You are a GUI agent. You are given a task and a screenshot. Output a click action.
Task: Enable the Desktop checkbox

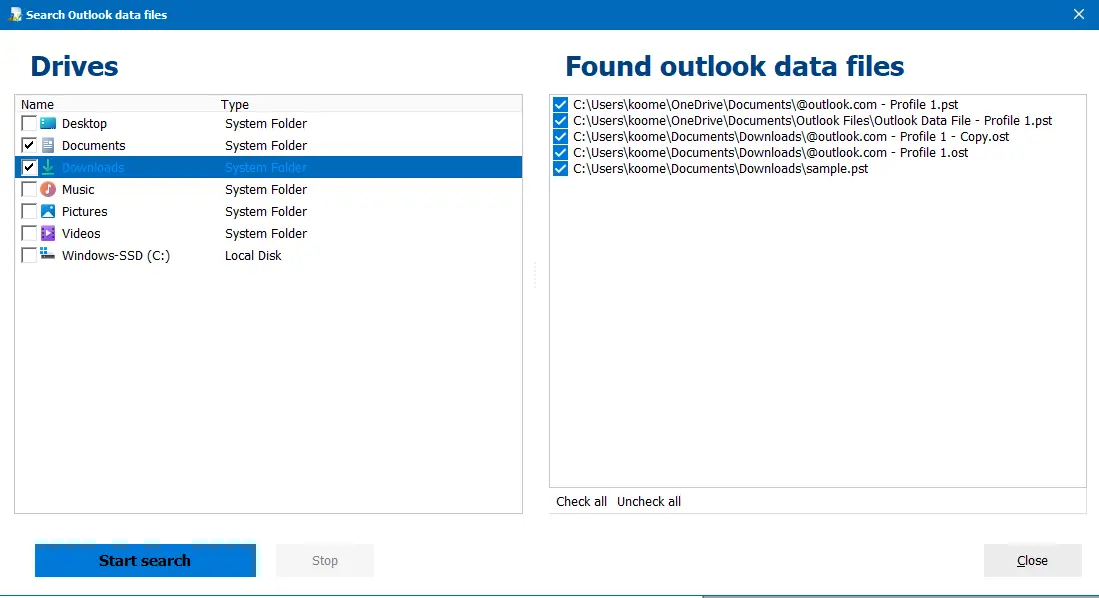(x=29, y=123)
